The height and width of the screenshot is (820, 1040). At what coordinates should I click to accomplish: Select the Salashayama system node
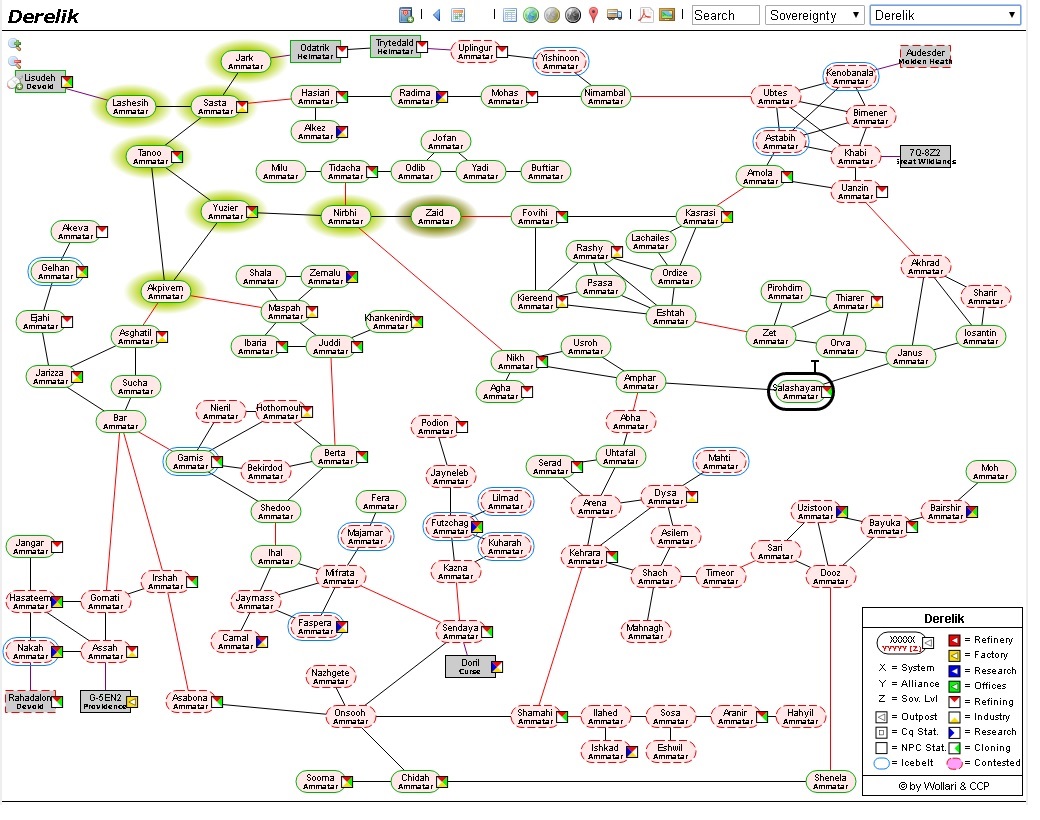pos(801,391)
